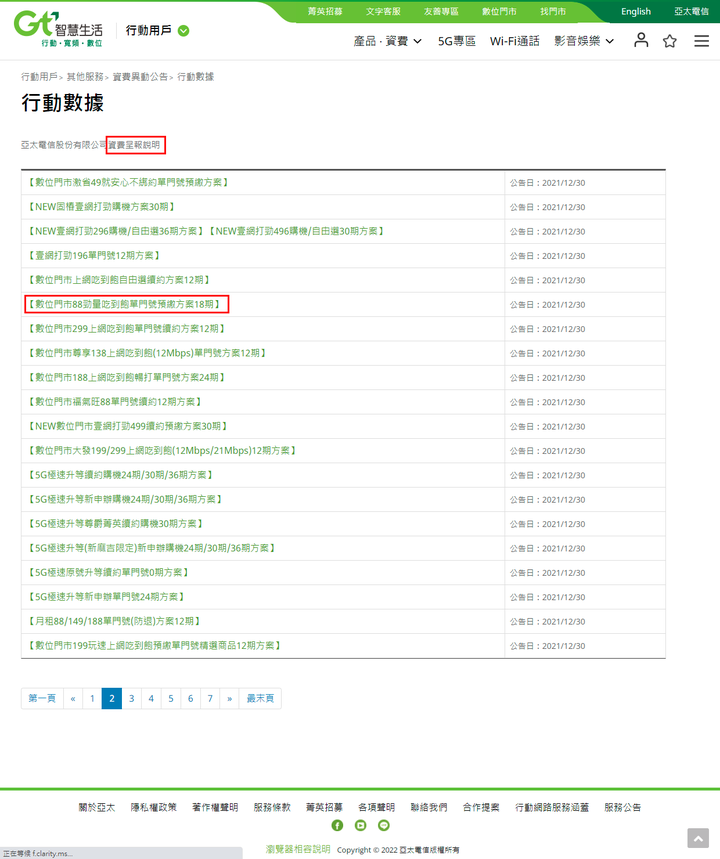Go to page 7
720x859 pixels.
pos(210,698)
